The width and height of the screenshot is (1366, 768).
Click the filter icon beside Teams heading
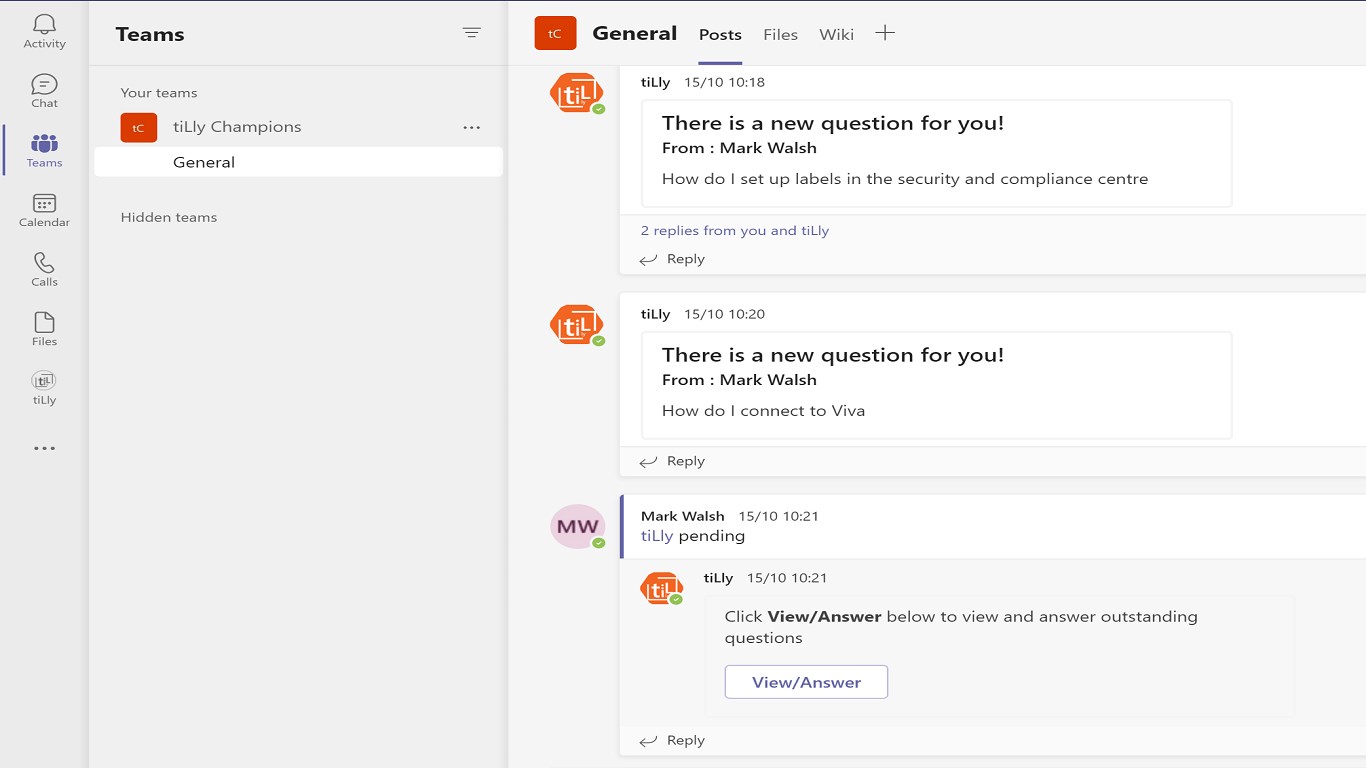(x=472, y=33)
